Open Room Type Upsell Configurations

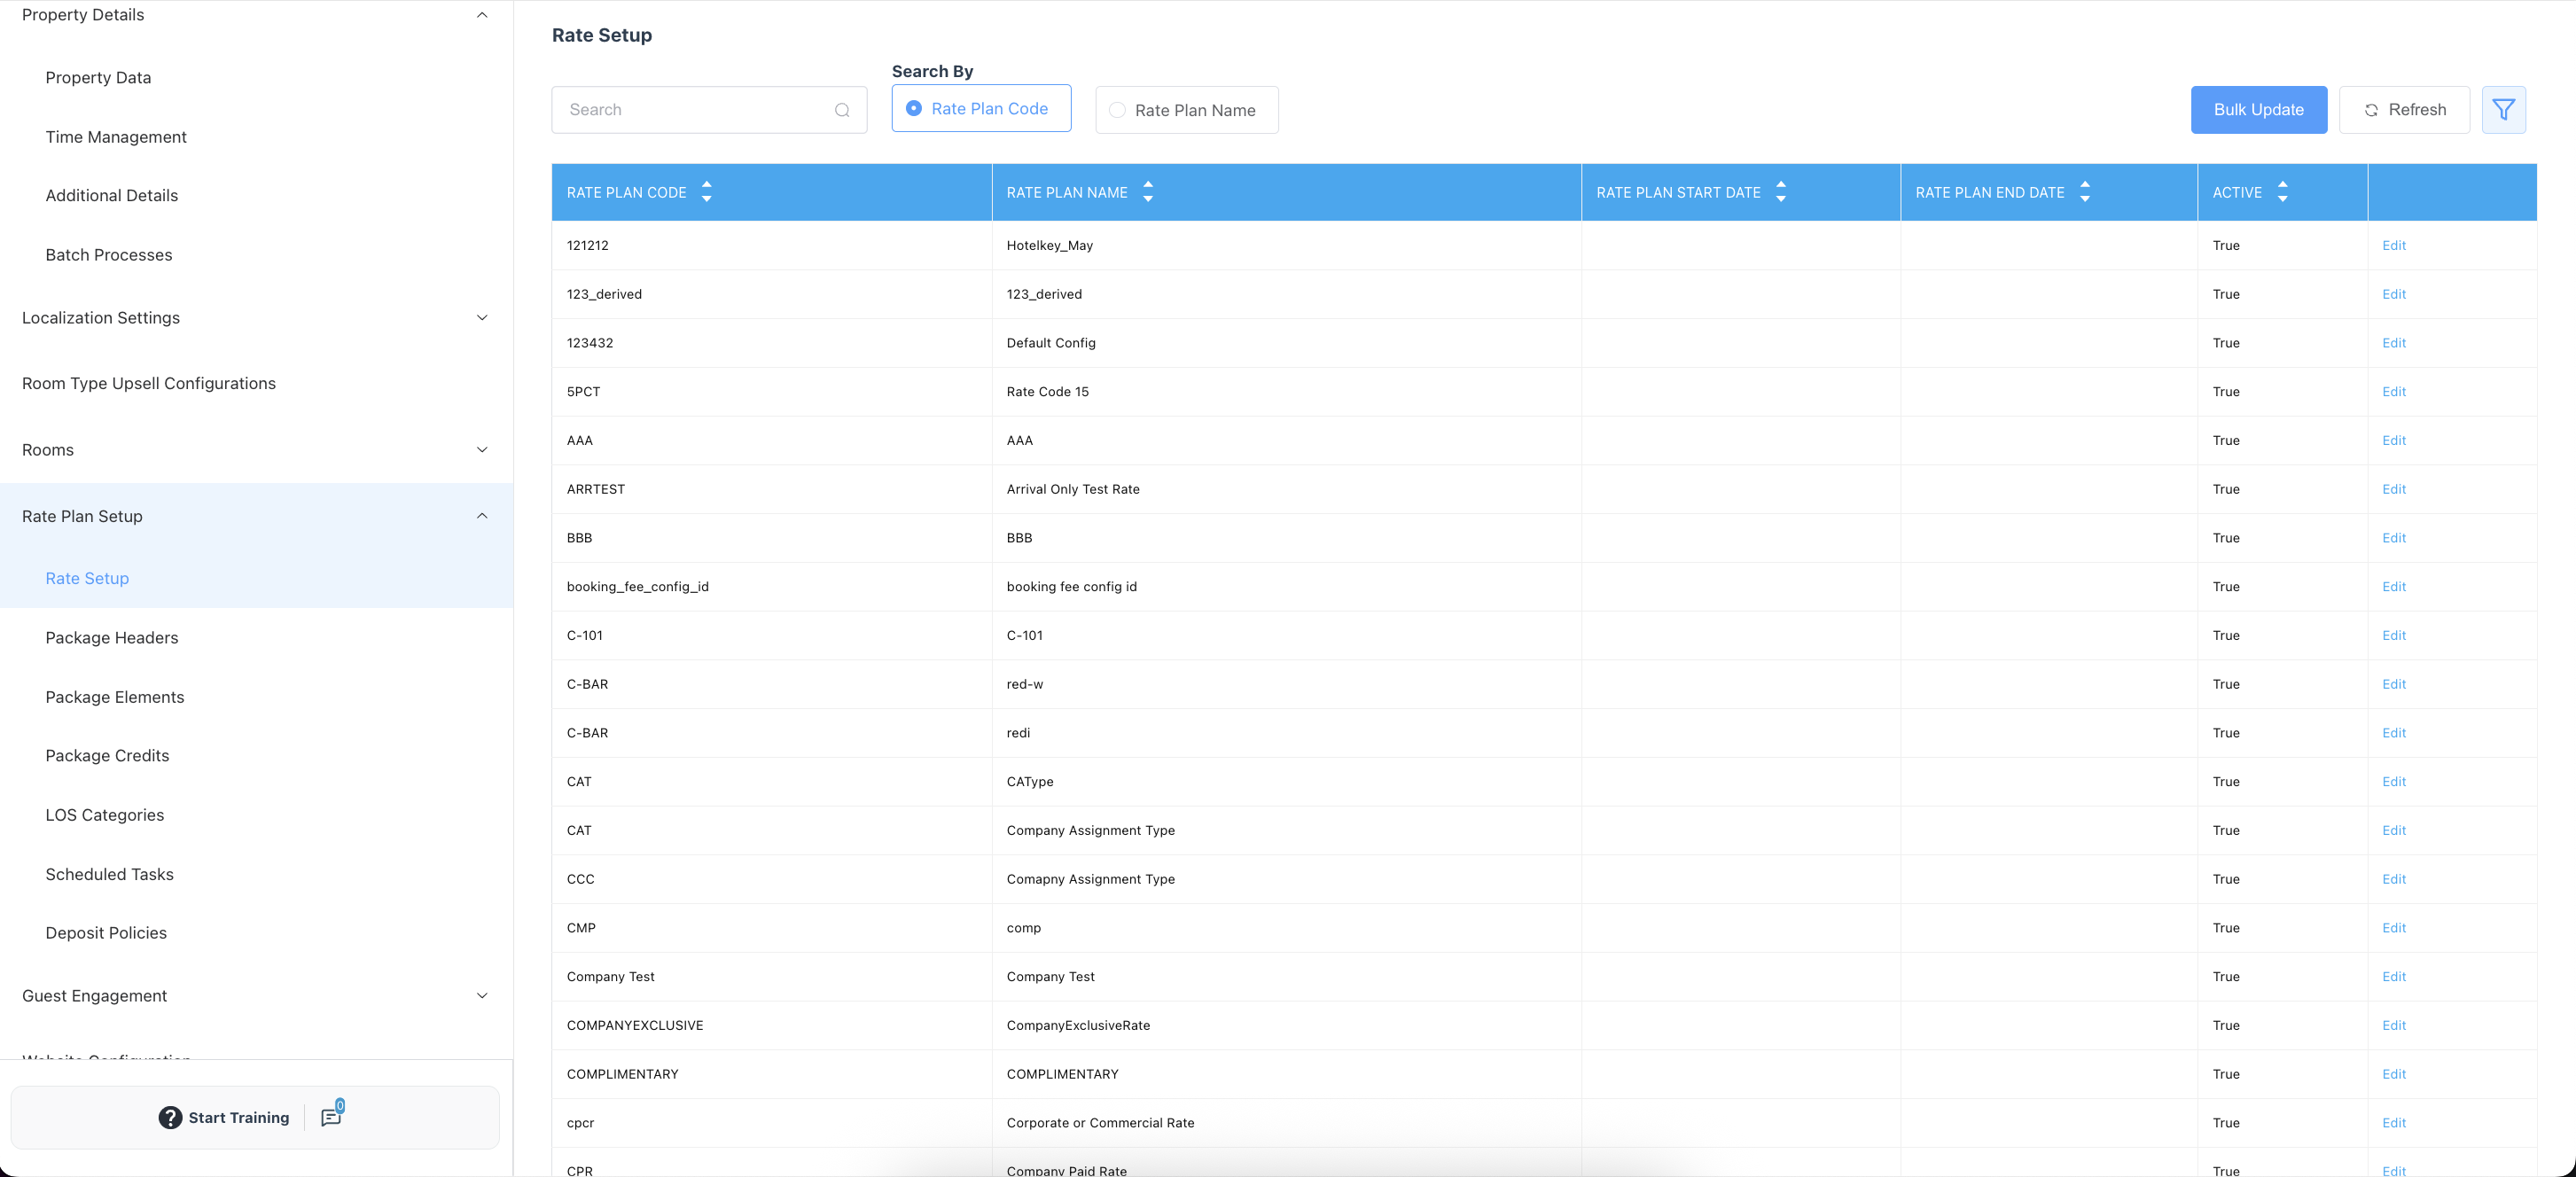click(149, 384)
